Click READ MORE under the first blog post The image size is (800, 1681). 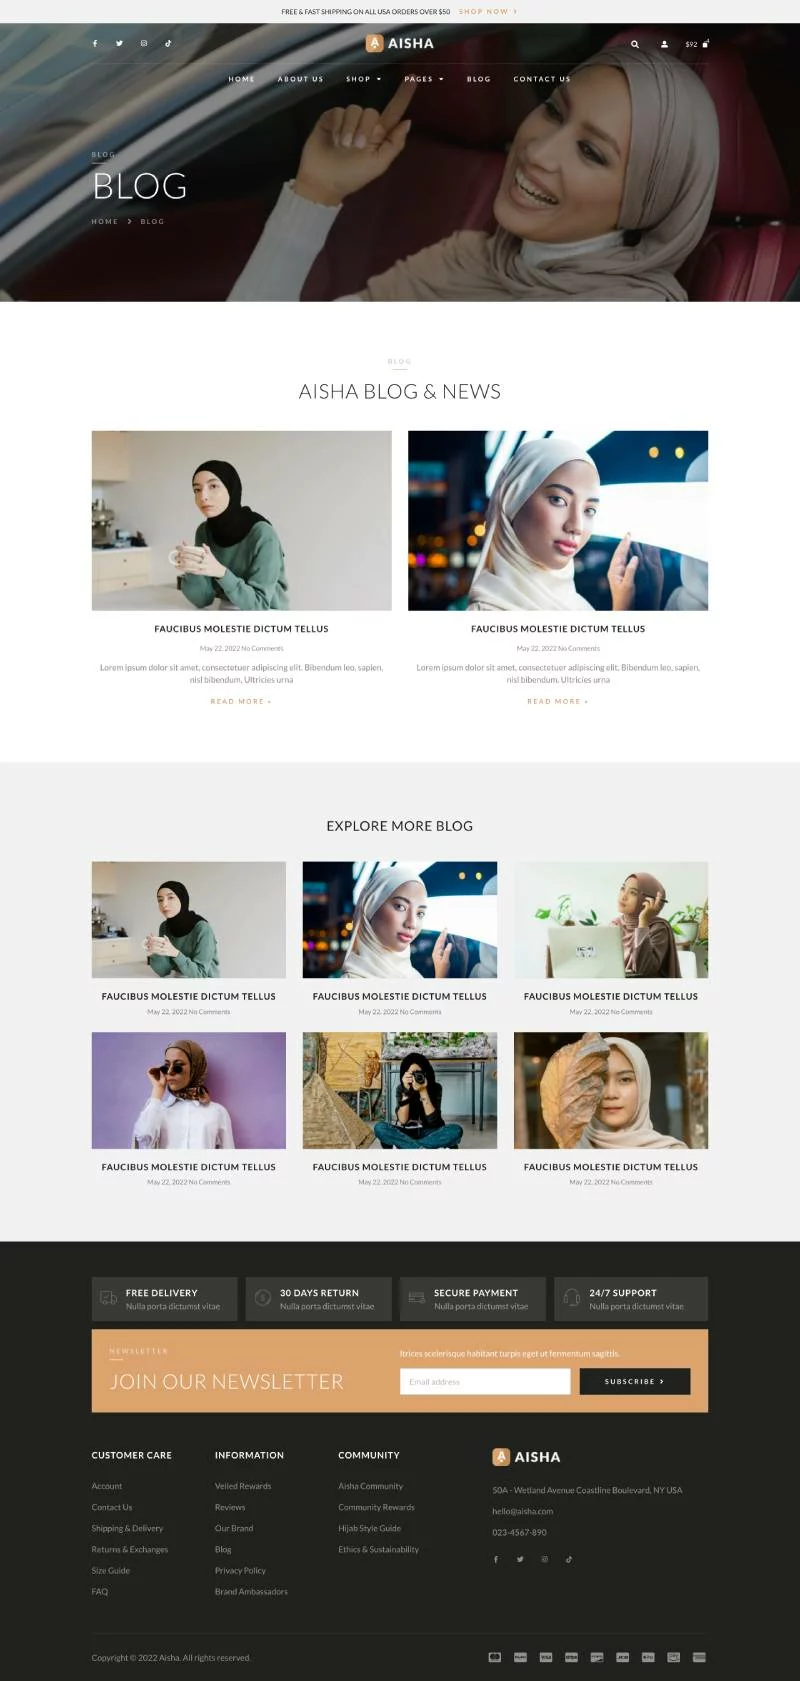(x=241, y=701)
